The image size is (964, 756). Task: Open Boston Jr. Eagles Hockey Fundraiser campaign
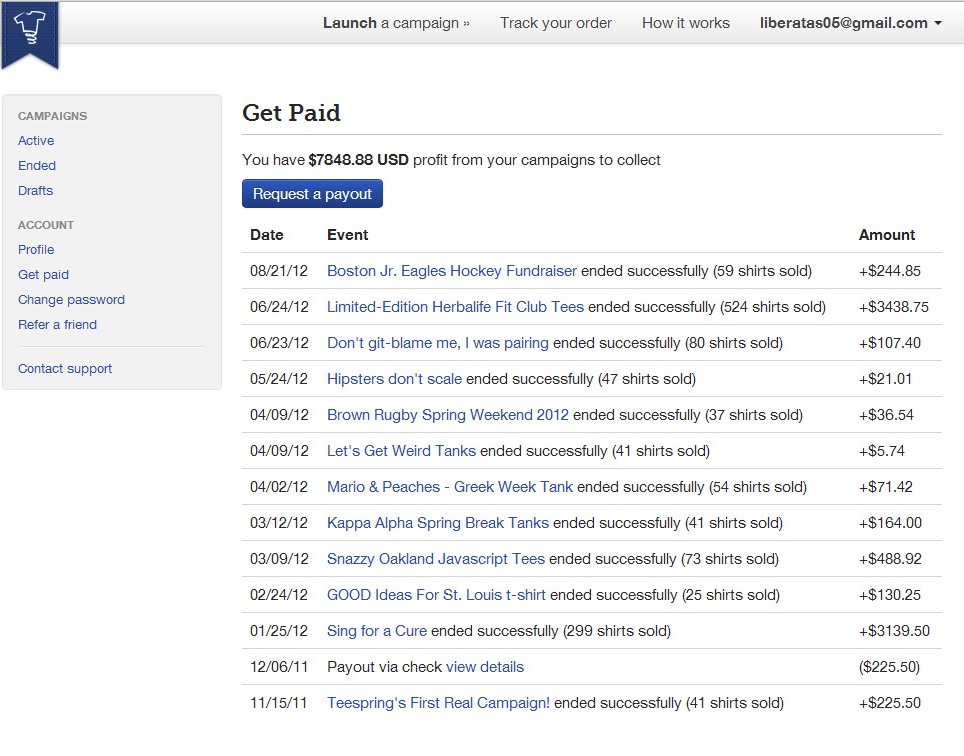[x=451, y=271]
